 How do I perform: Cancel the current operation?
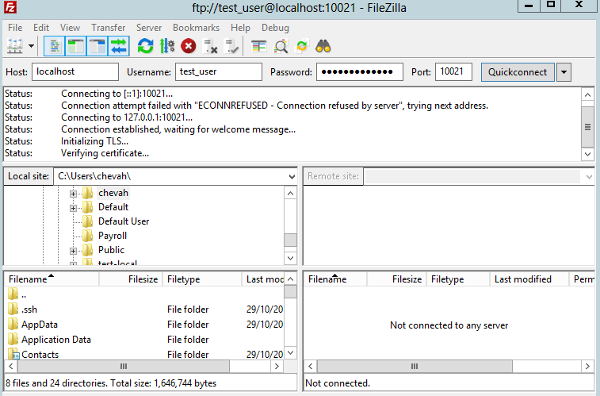(x=189, y=46)
